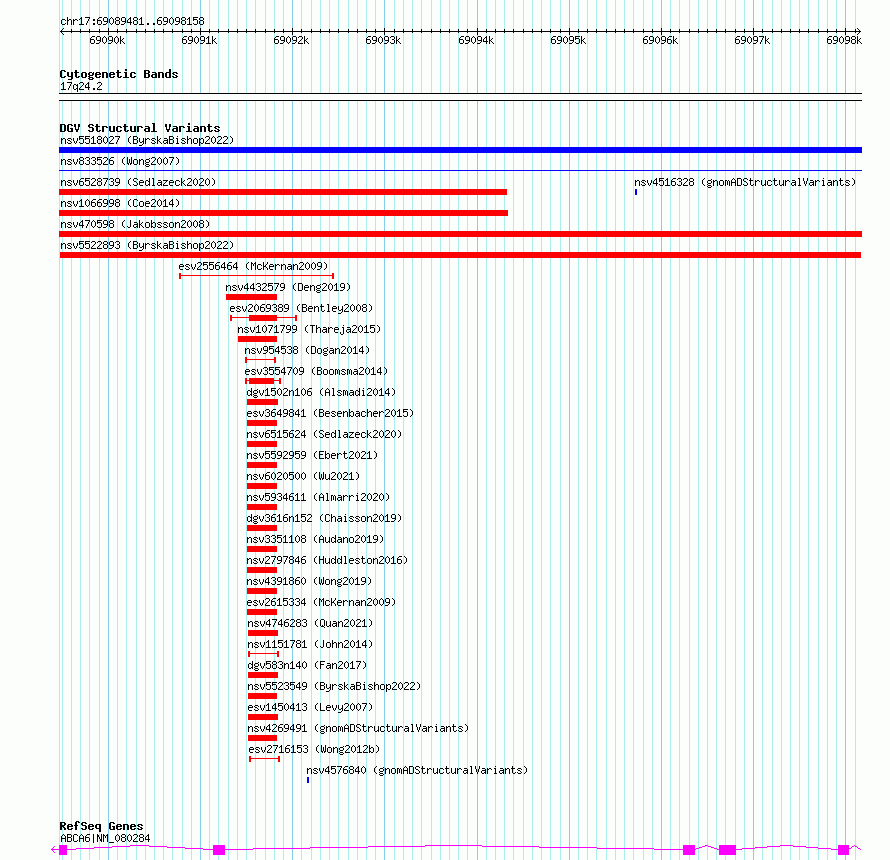
Task: Select the DGV Structural Variants track title
Action: click(140, 128)
